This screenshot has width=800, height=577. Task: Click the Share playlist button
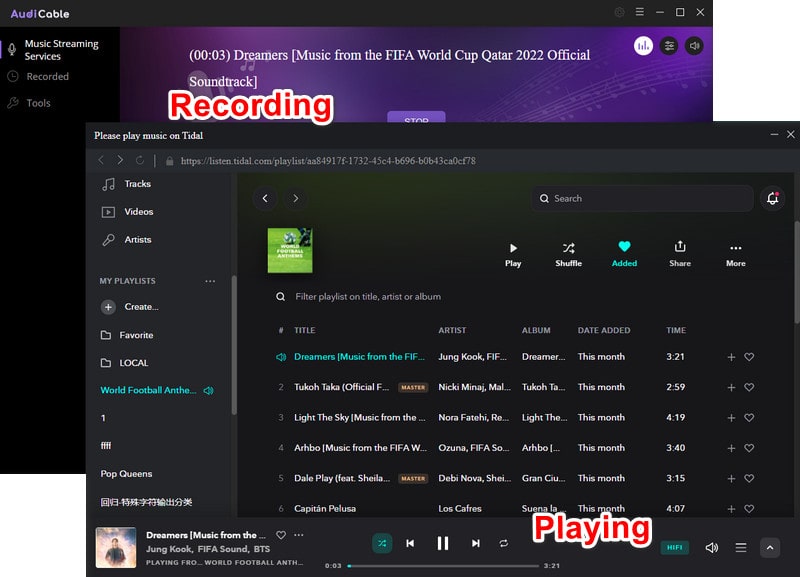(x=680, y=253)
